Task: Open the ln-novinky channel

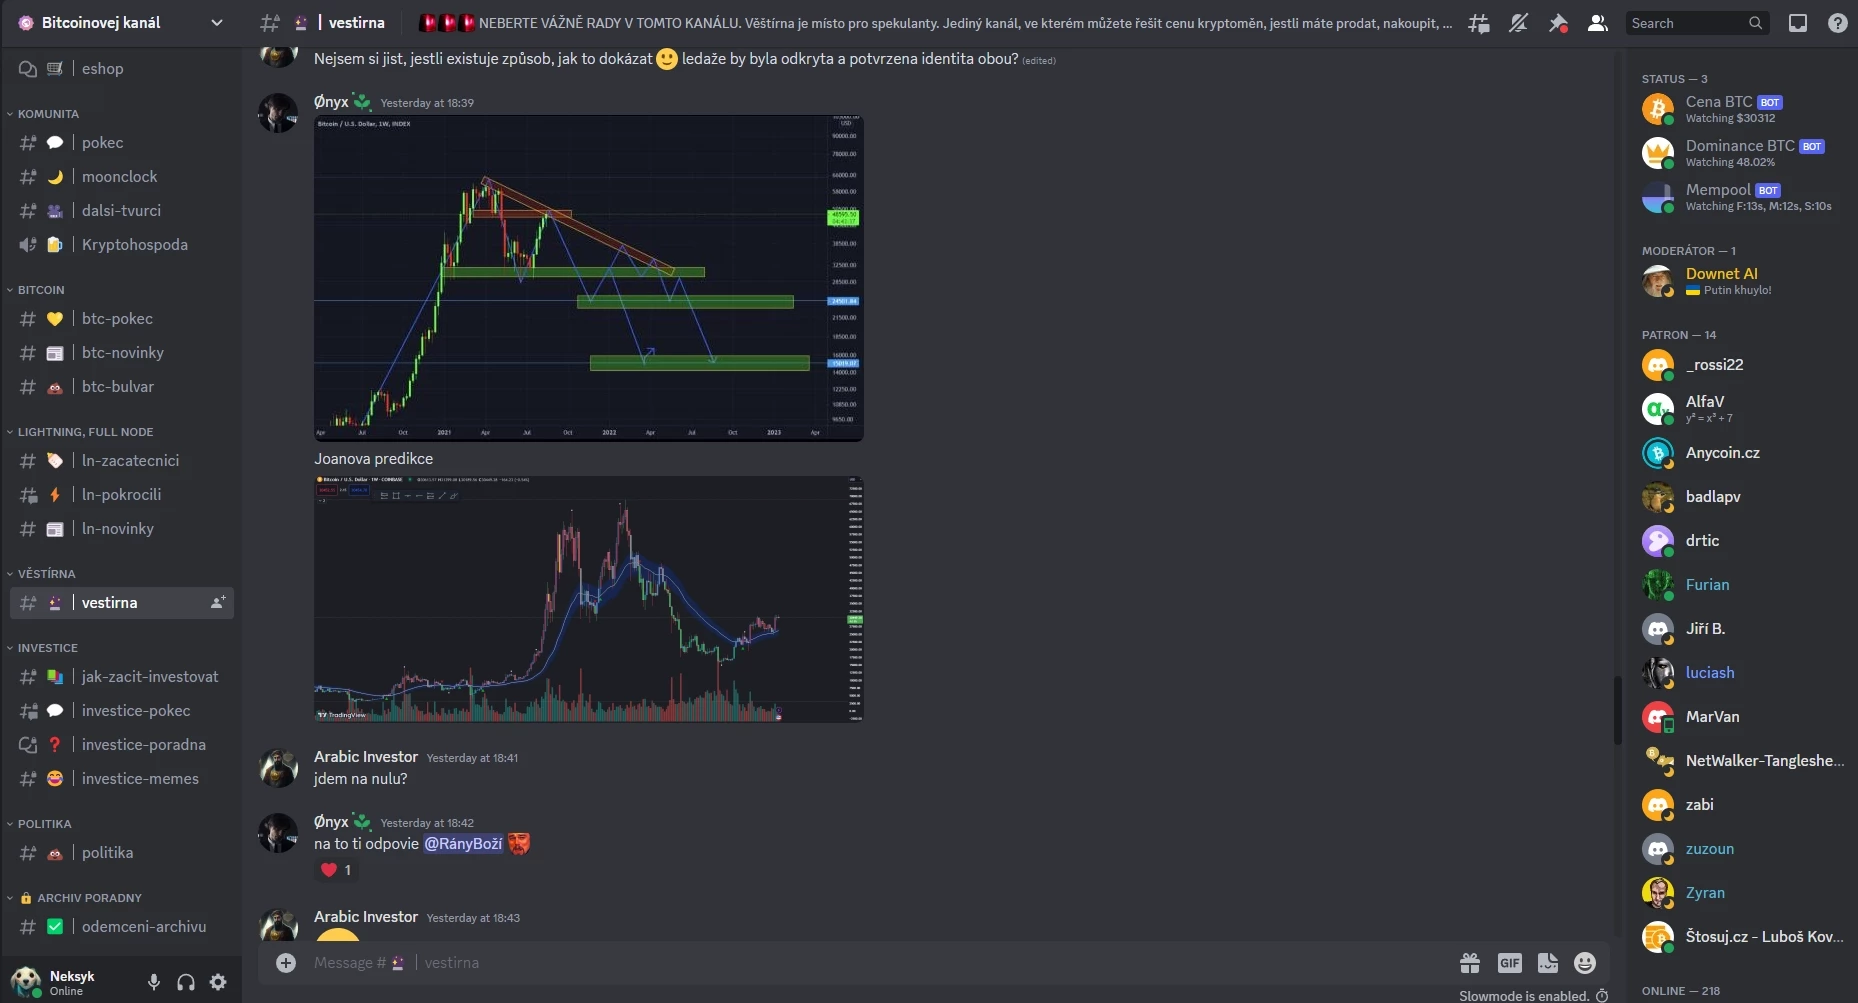Action: [122, 529]
